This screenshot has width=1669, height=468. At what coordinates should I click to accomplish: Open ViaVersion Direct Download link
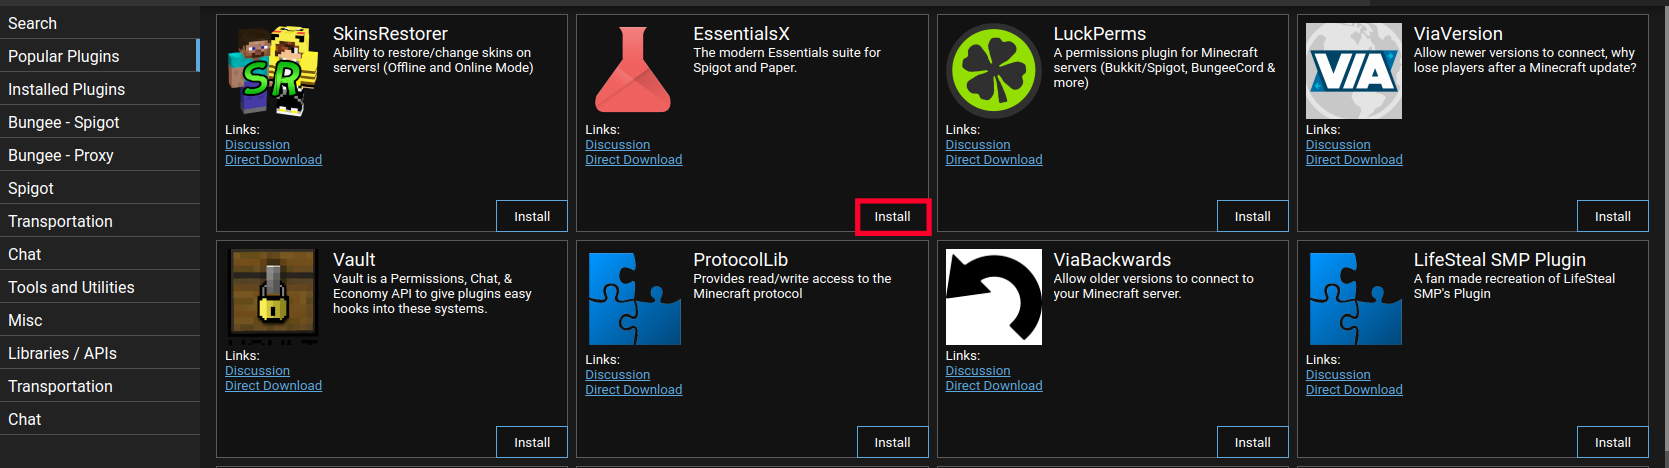1354,160
